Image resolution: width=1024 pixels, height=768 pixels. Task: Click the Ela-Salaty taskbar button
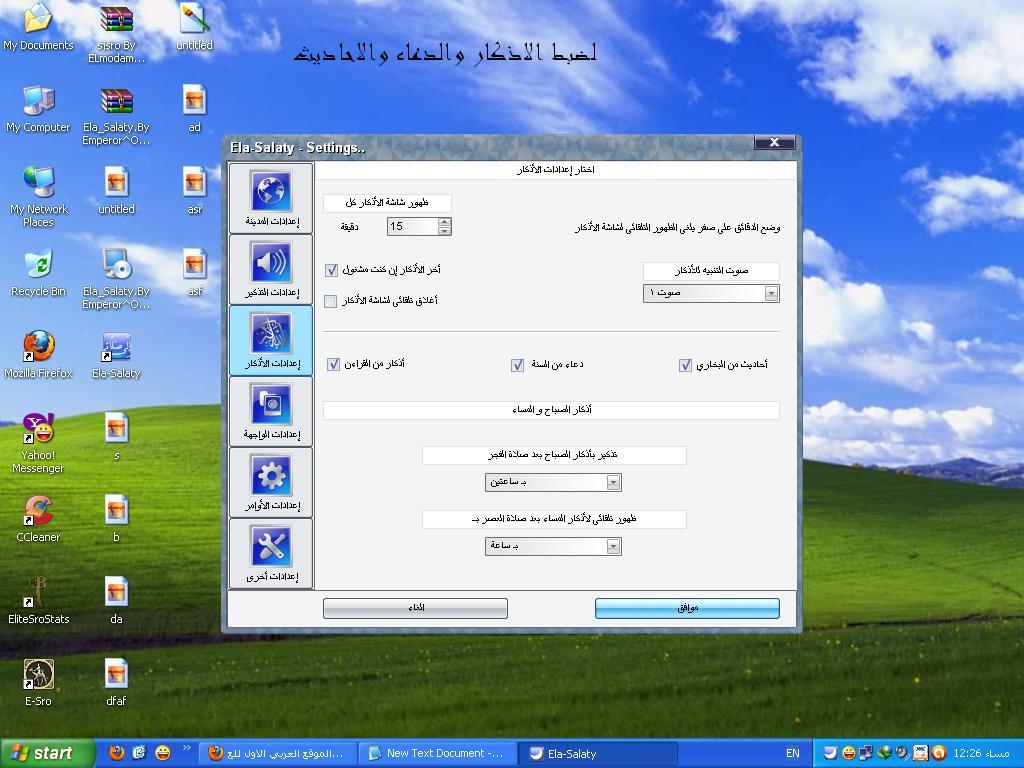tap(597, 754)
